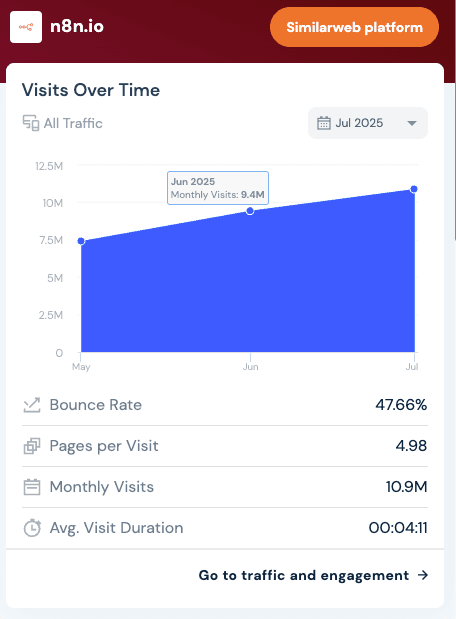Click the 12.5M y-axis label
The image size is (456, 619).
(x=49, y=166)
